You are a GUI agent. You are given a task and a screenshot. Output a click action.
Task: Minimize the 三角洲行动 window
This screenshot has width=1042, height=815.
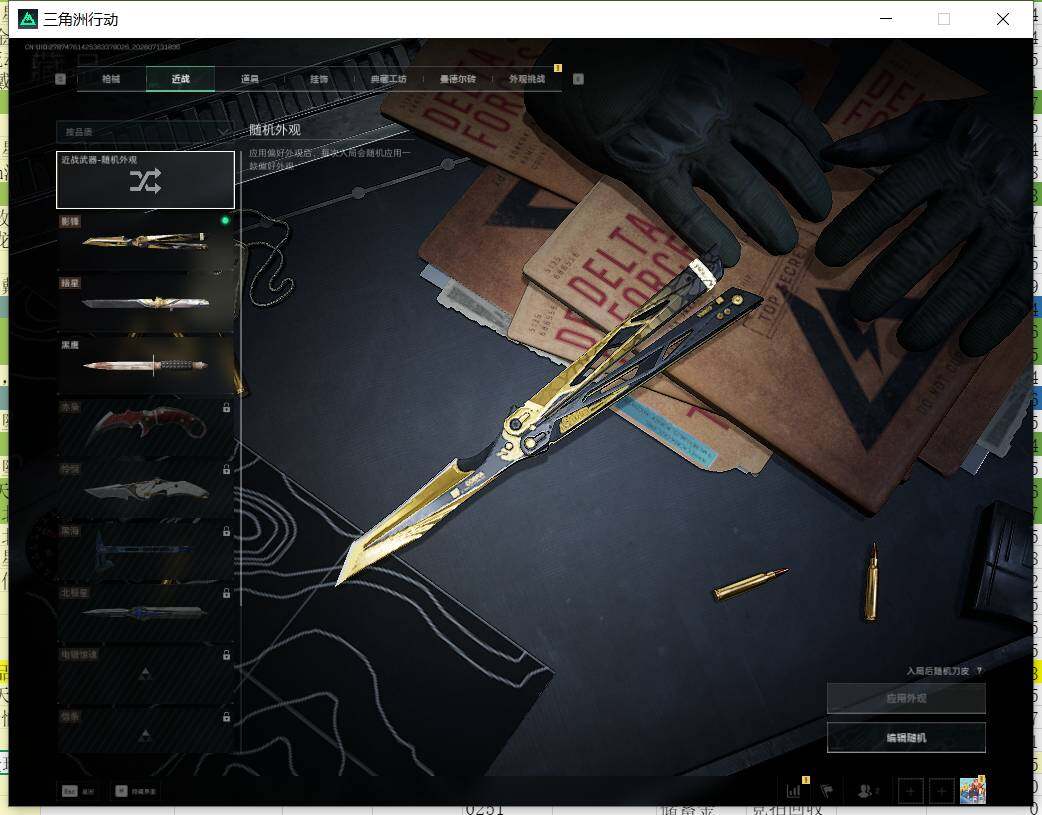pyautogui.click(x=885, y=19)
